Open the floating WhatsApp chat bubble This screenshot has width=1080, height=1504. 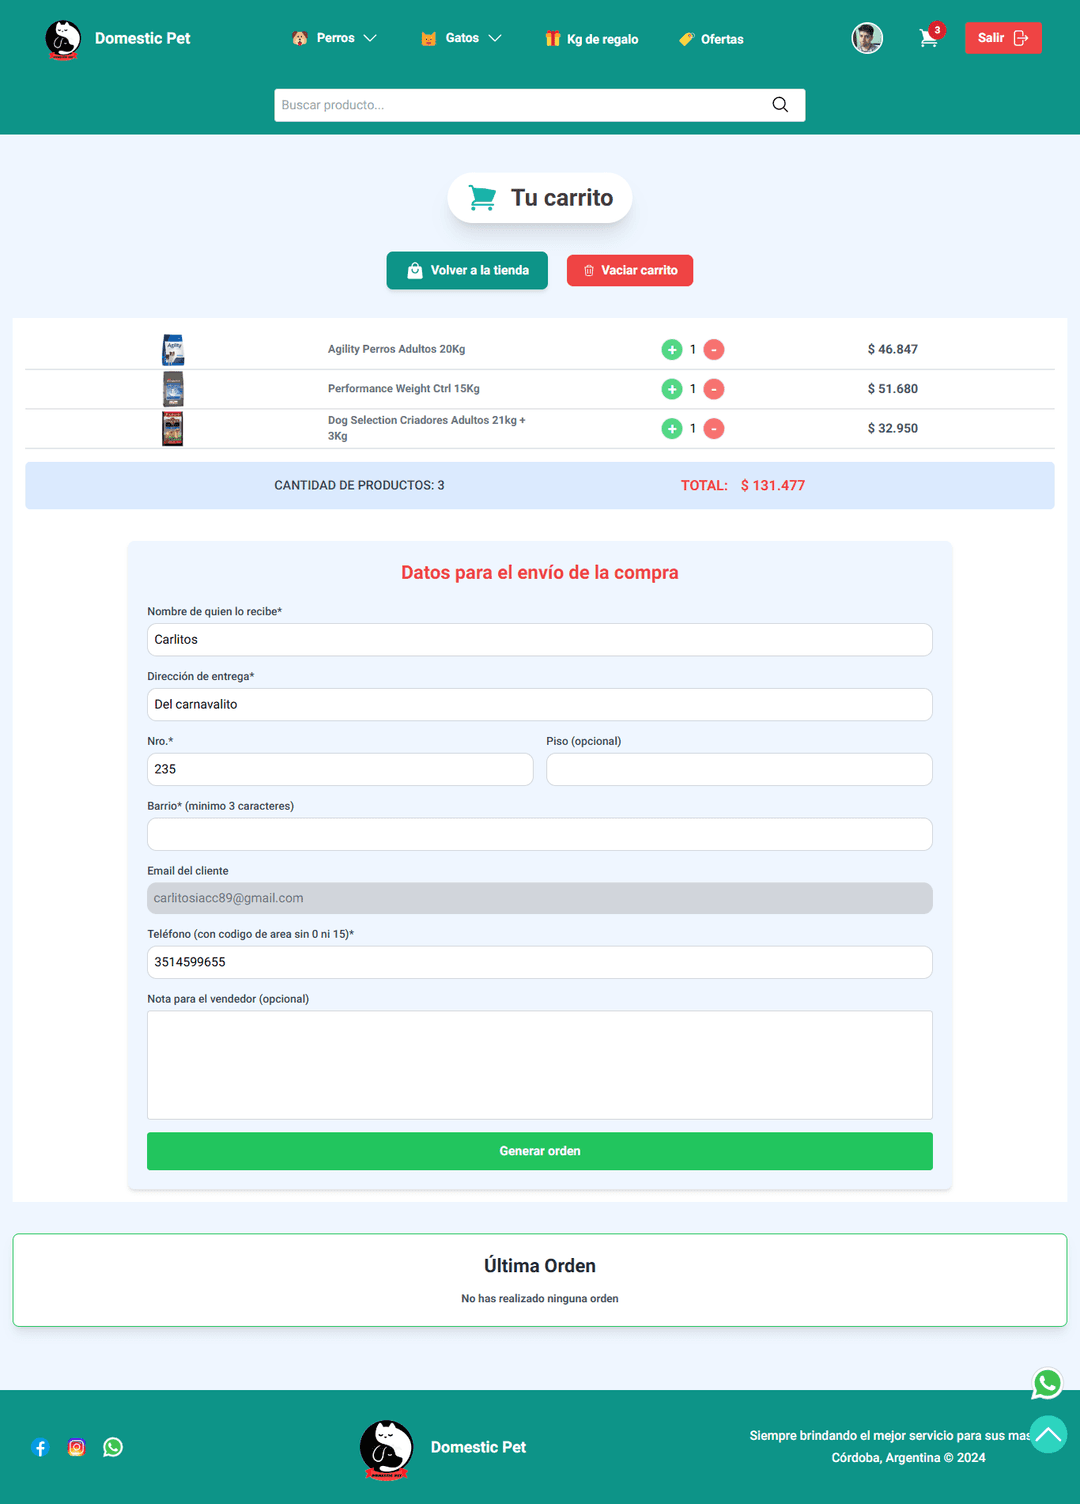click(x=1047, y=1383)
